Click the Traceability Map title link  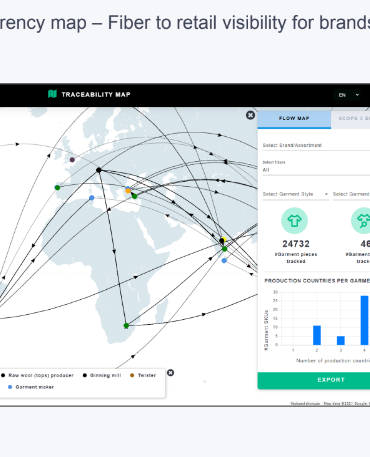tap(96, 94)
